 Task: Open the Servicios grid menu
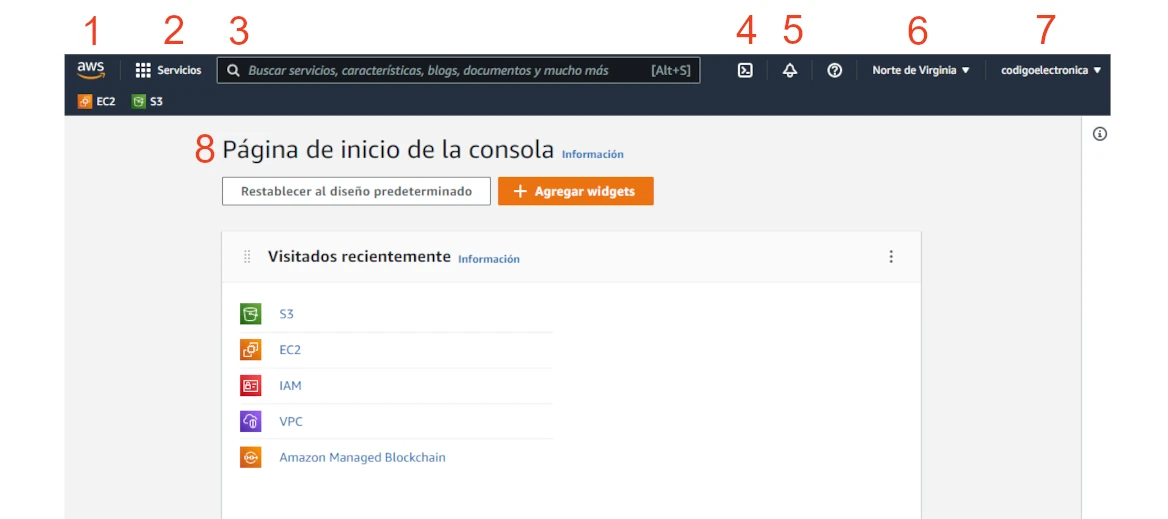coord(168,71)
